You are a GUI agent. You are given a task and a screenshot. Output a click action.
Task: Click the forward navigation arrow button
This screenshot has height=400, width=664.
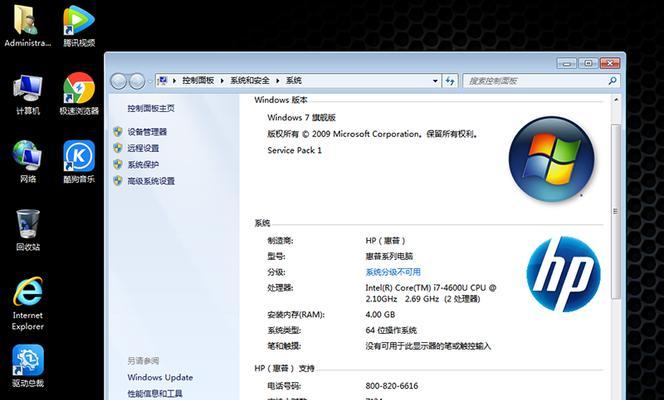(x=136, y=81)
